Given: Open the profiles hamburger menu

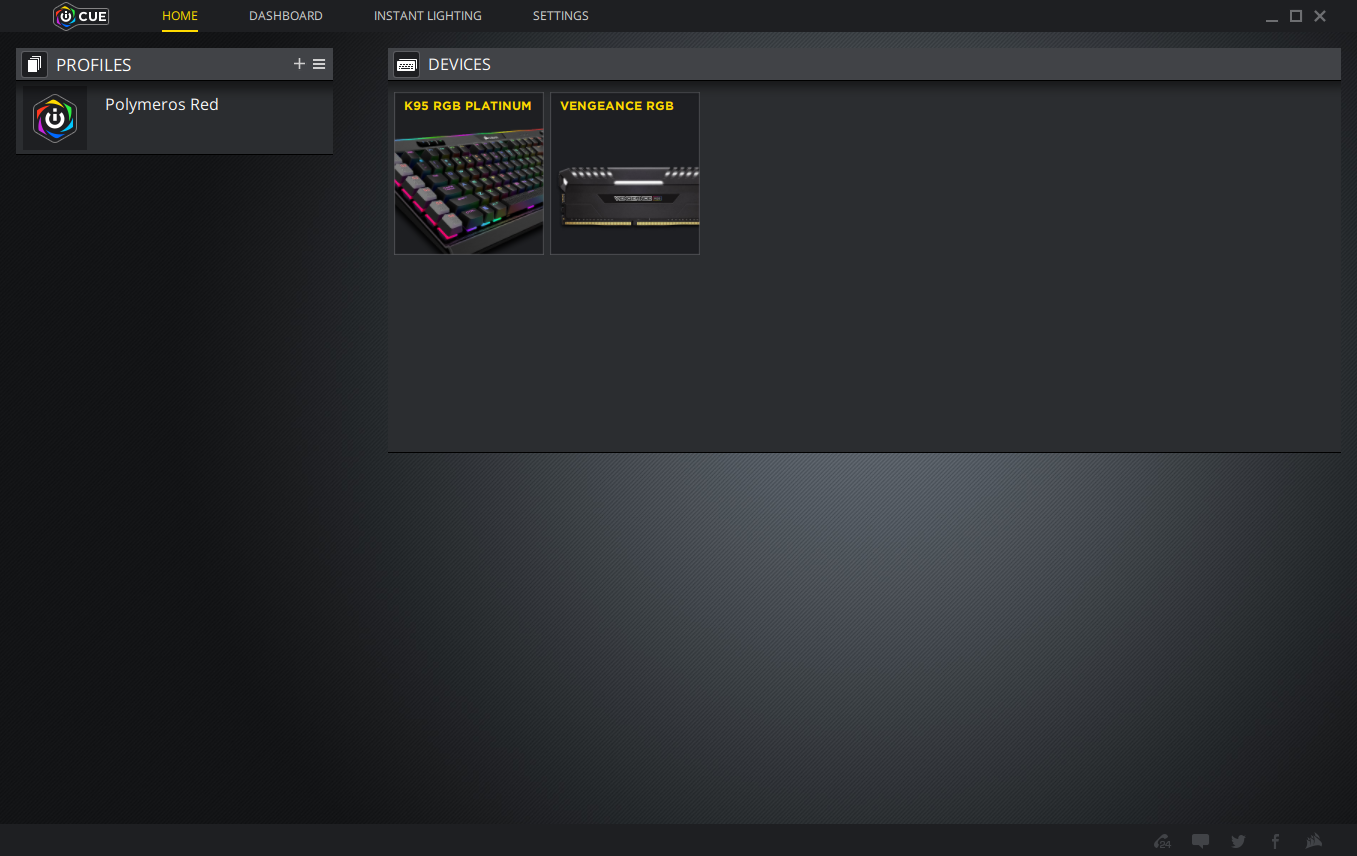Looking at the screenshot, I should pos(319,64).
